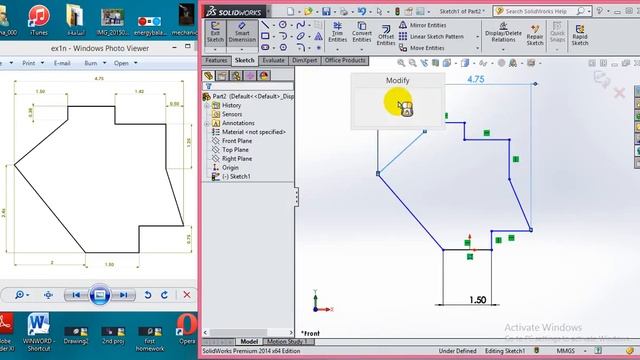Open the DisplayManager tab icon
This screenshot has width=640, height=360.
[x=264, y=76]
